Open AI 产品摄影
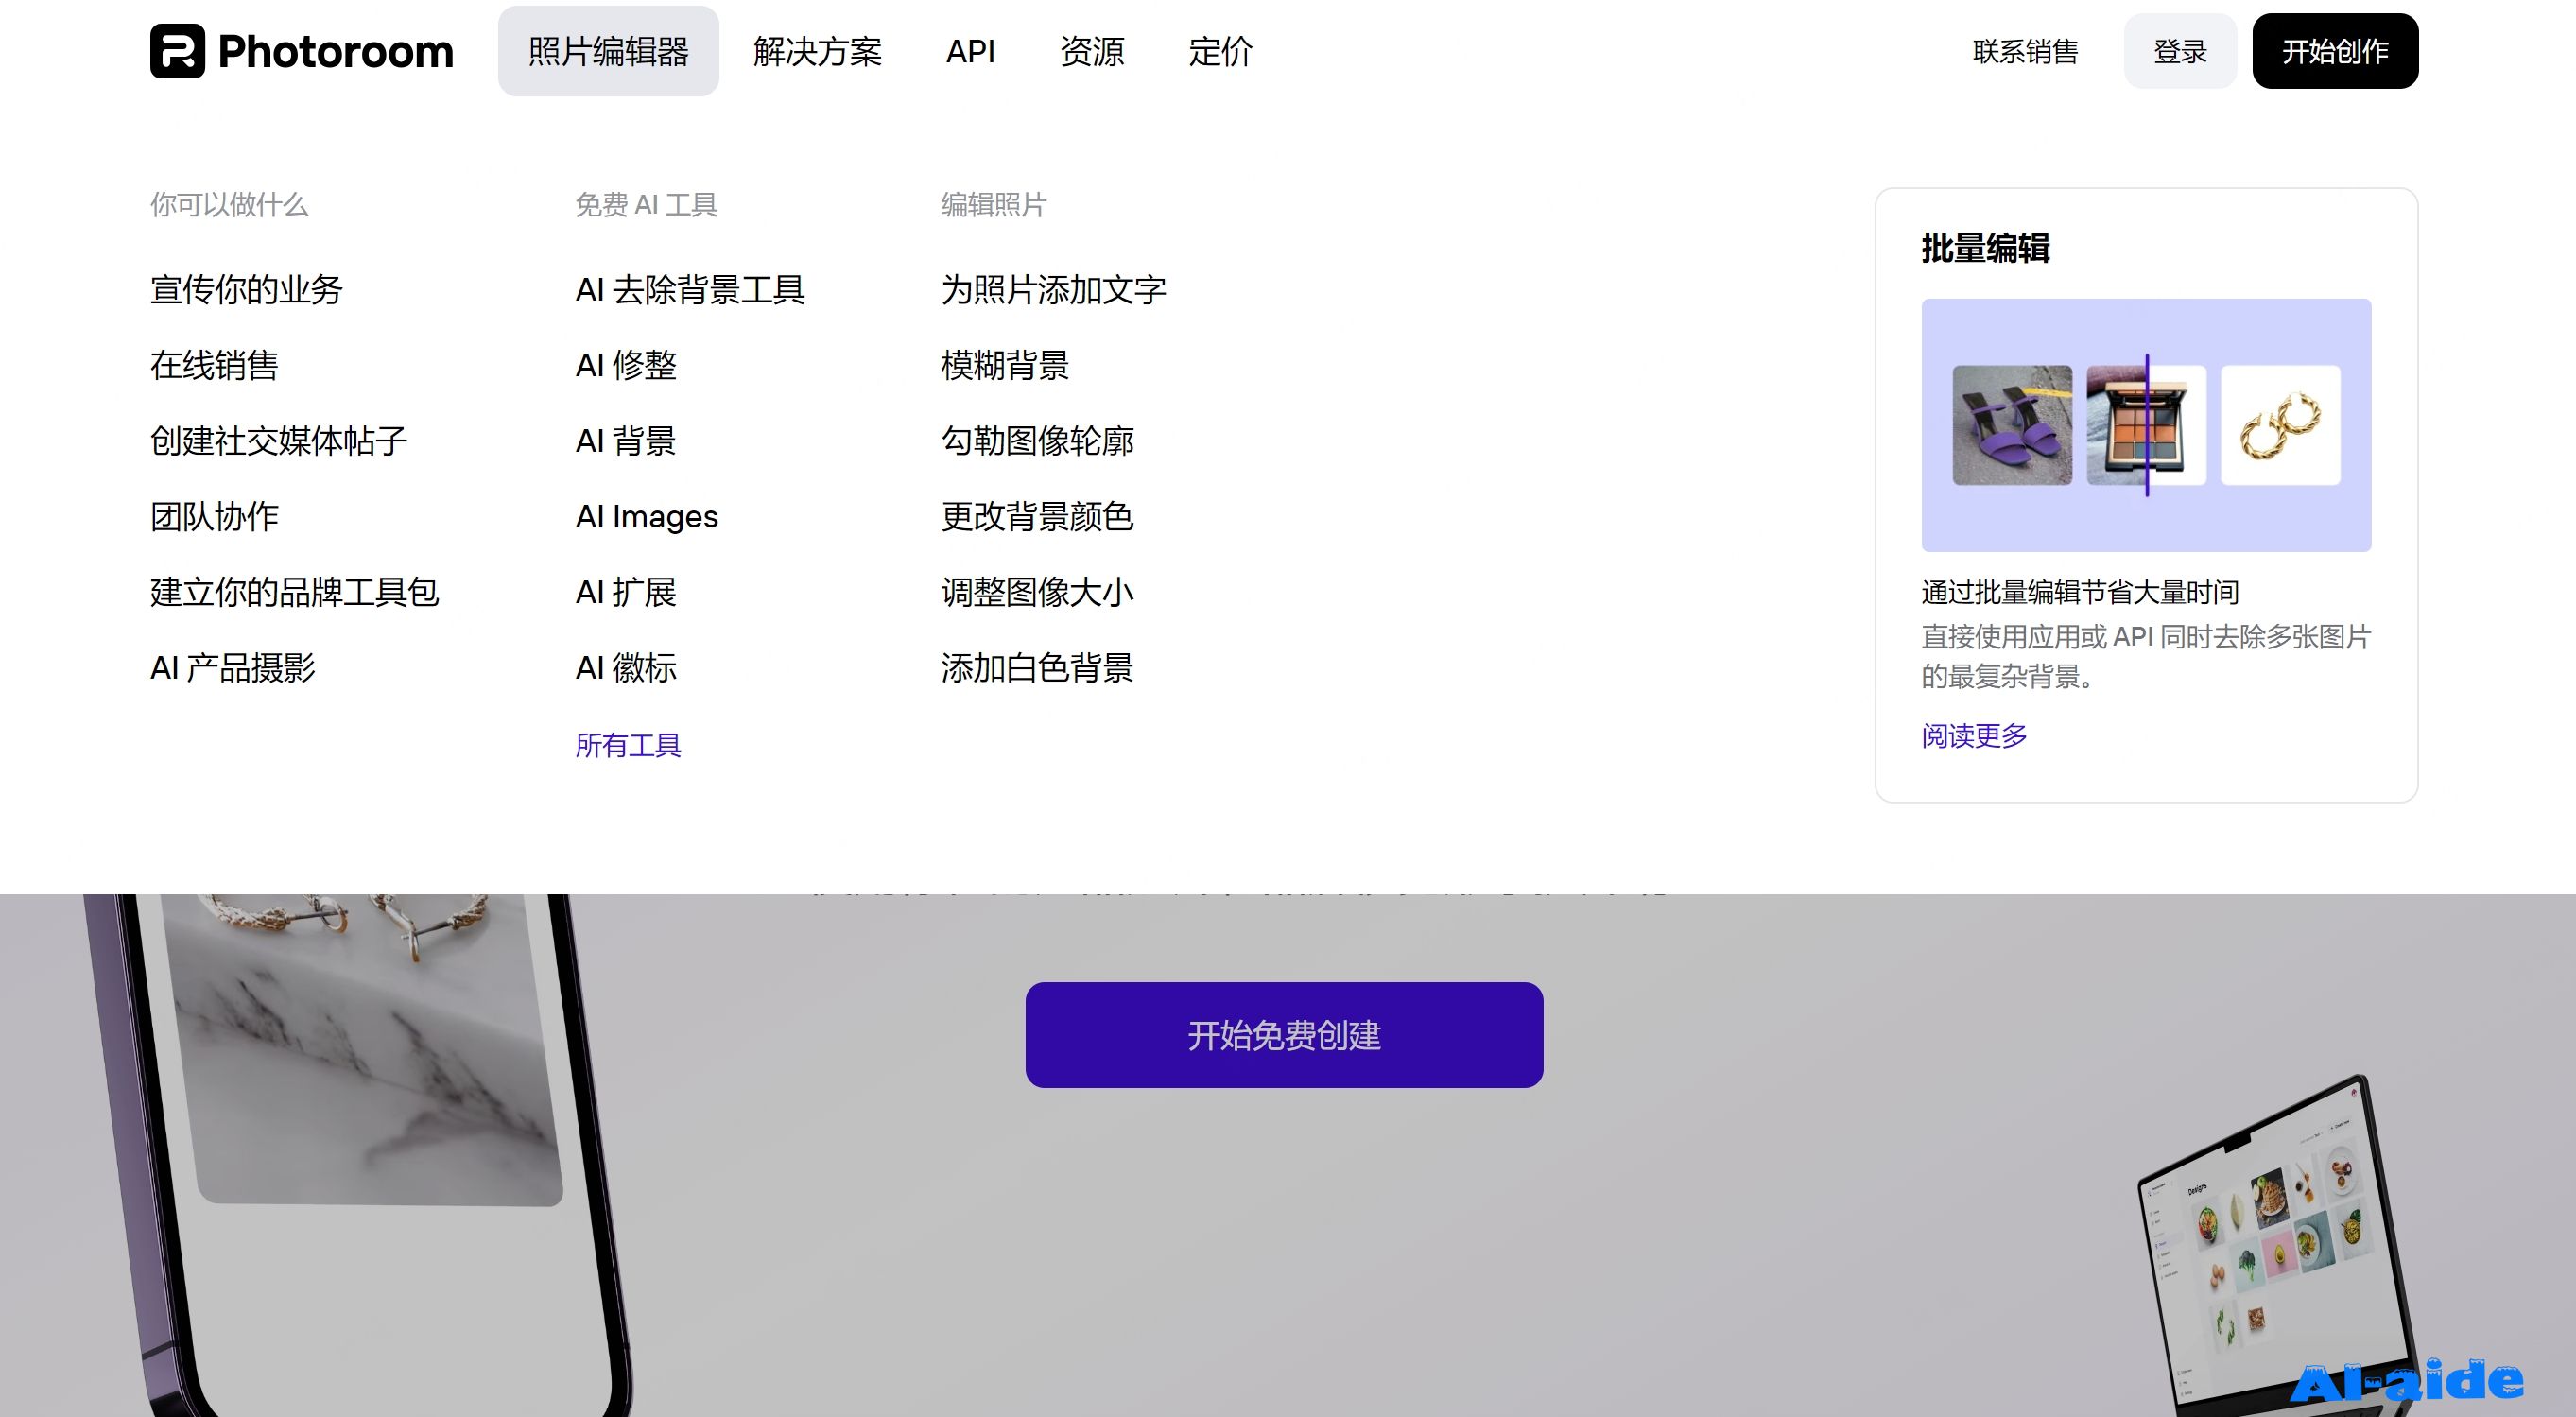Viewport: 2576px width, 1417px height. 233,668
